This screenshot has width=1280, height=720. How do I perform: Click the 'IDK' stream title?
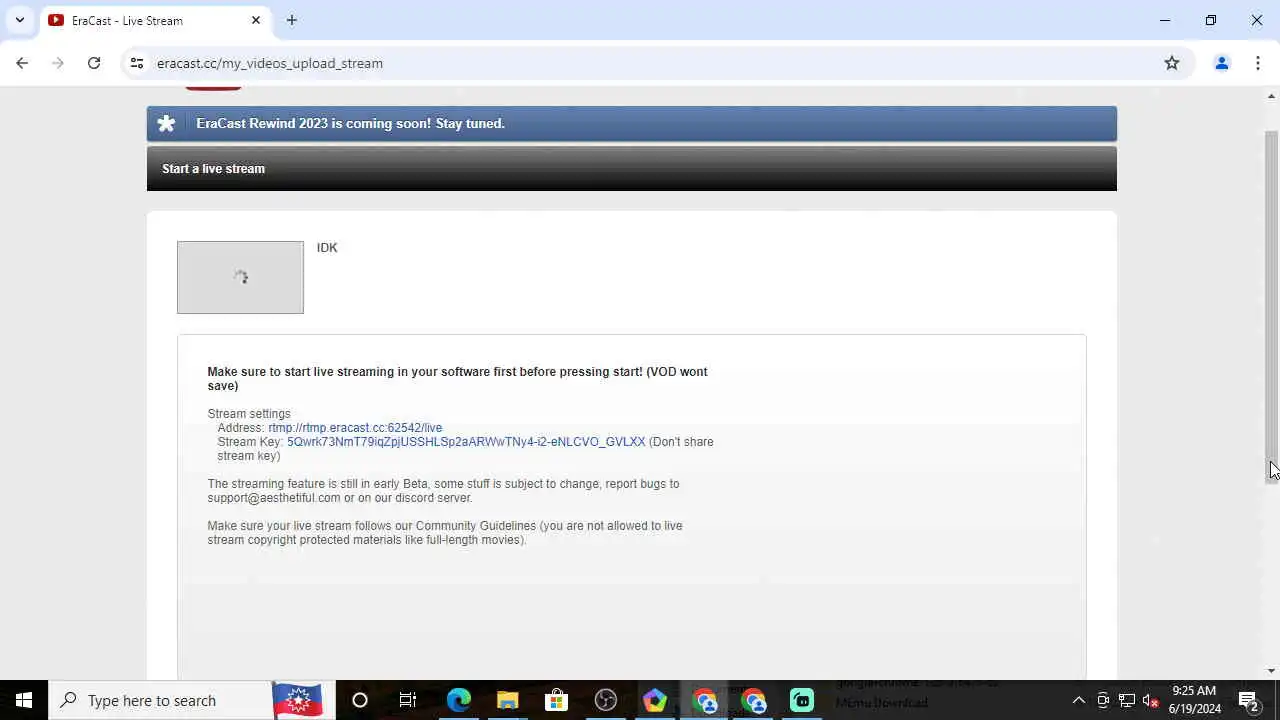point(327,248)
